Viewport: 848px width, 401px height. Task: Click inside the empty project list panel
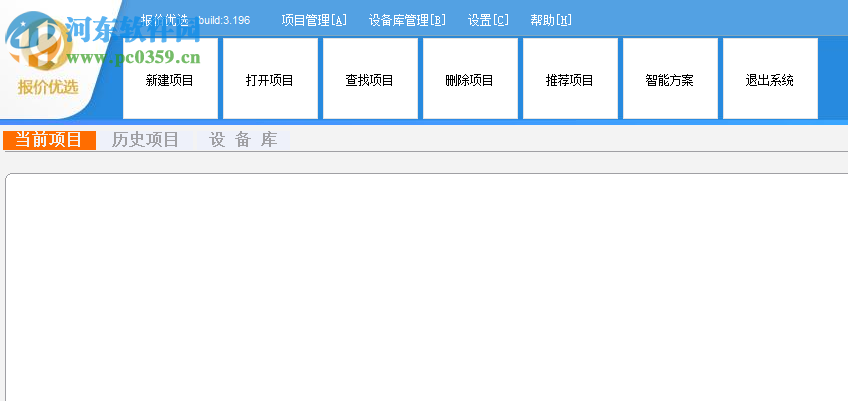click(x=427, y=287)
